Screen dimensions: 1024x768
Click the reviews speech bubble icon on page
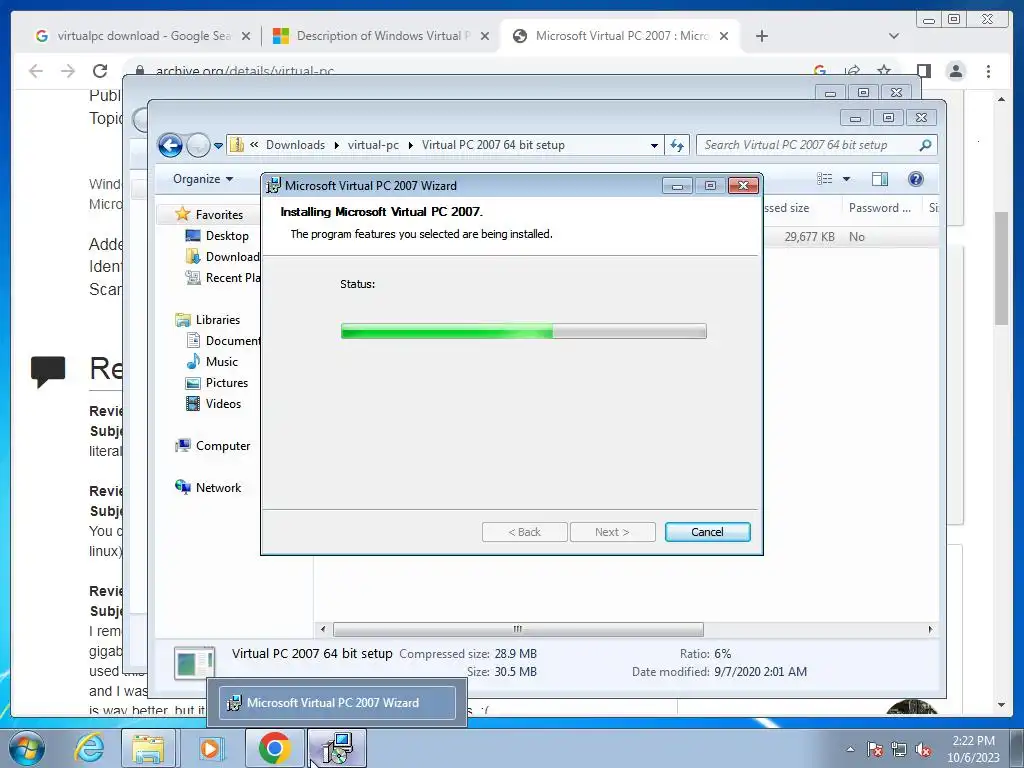coord(48,371)
